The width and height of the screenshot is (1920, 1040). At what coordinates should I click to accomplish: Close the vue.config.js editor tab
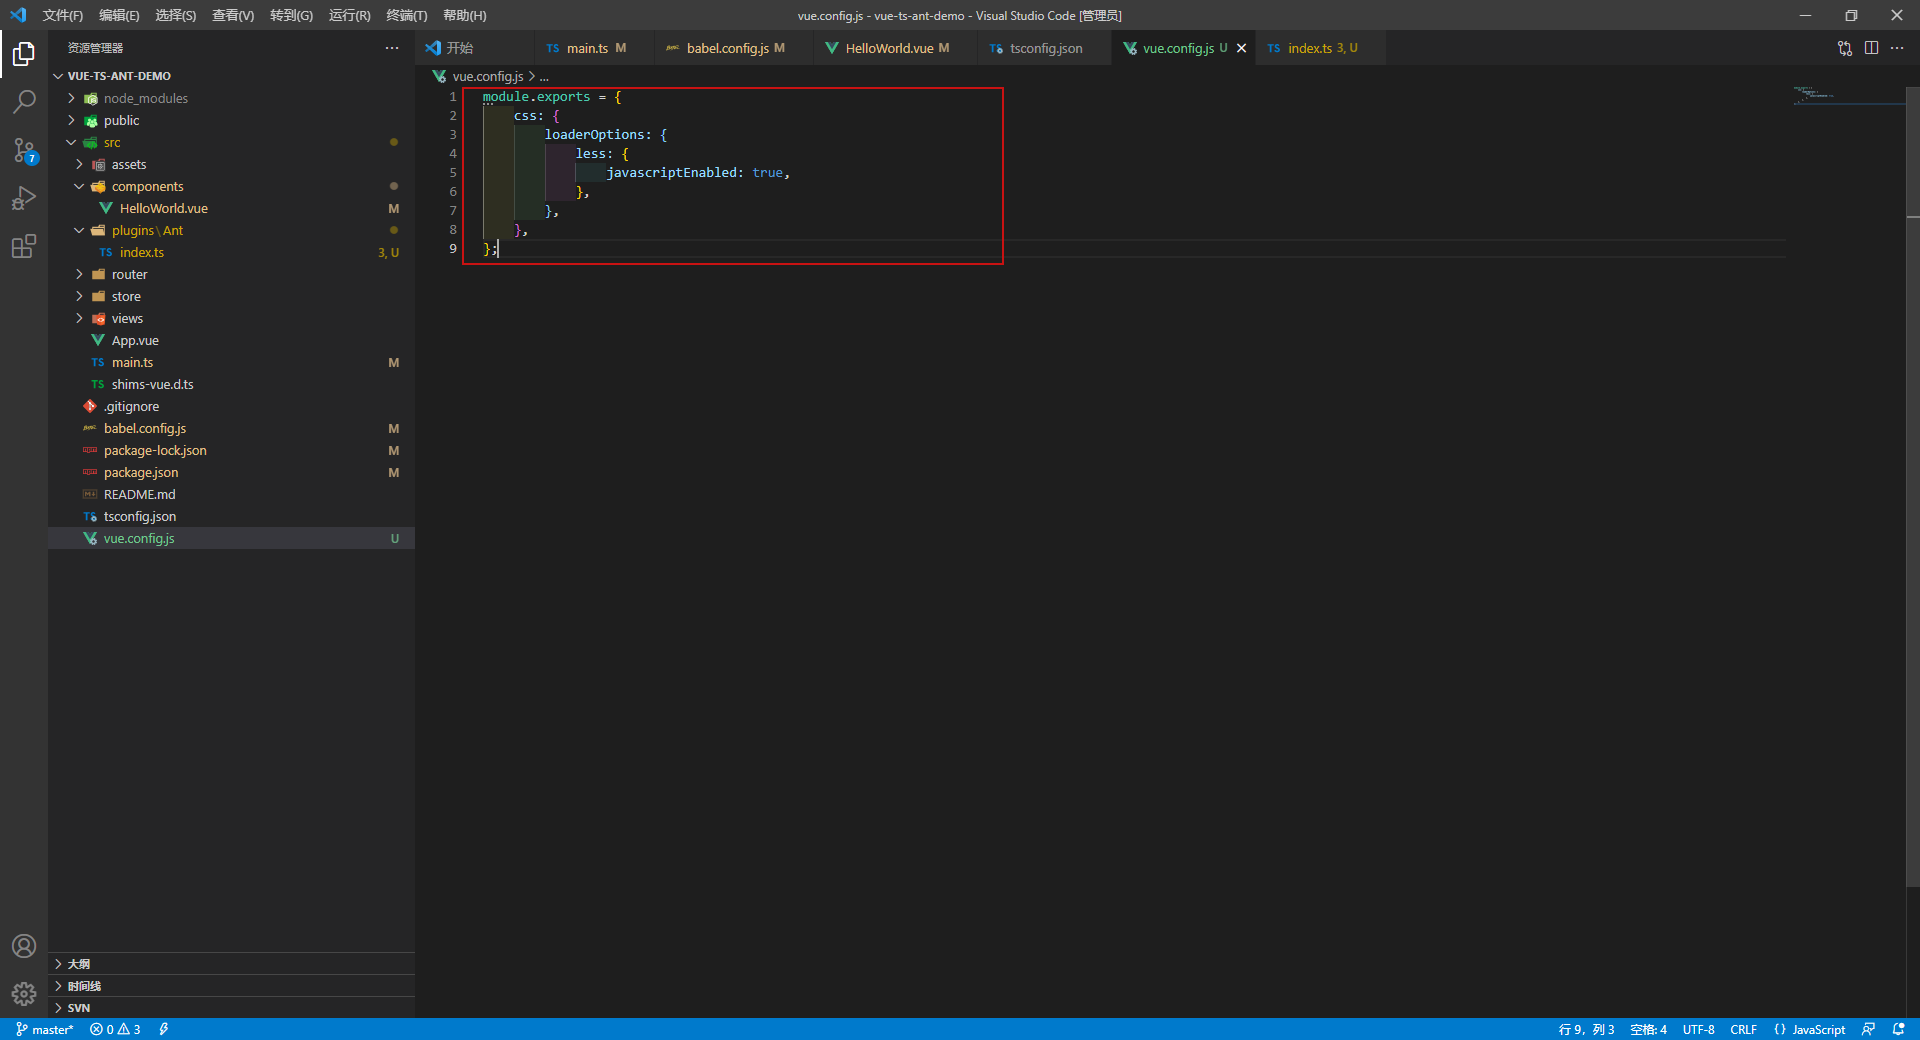[1242, 48]
